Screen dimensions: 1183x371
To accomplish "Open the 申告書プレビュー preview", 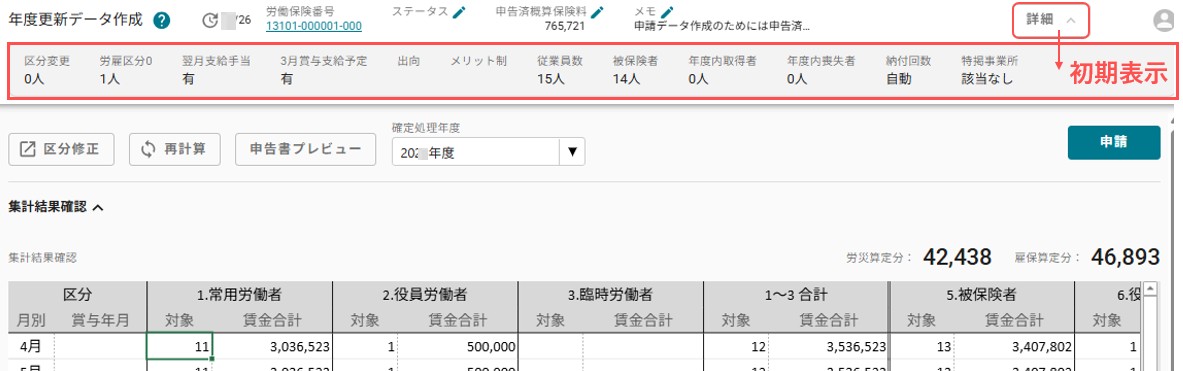I will click(306, 149).
